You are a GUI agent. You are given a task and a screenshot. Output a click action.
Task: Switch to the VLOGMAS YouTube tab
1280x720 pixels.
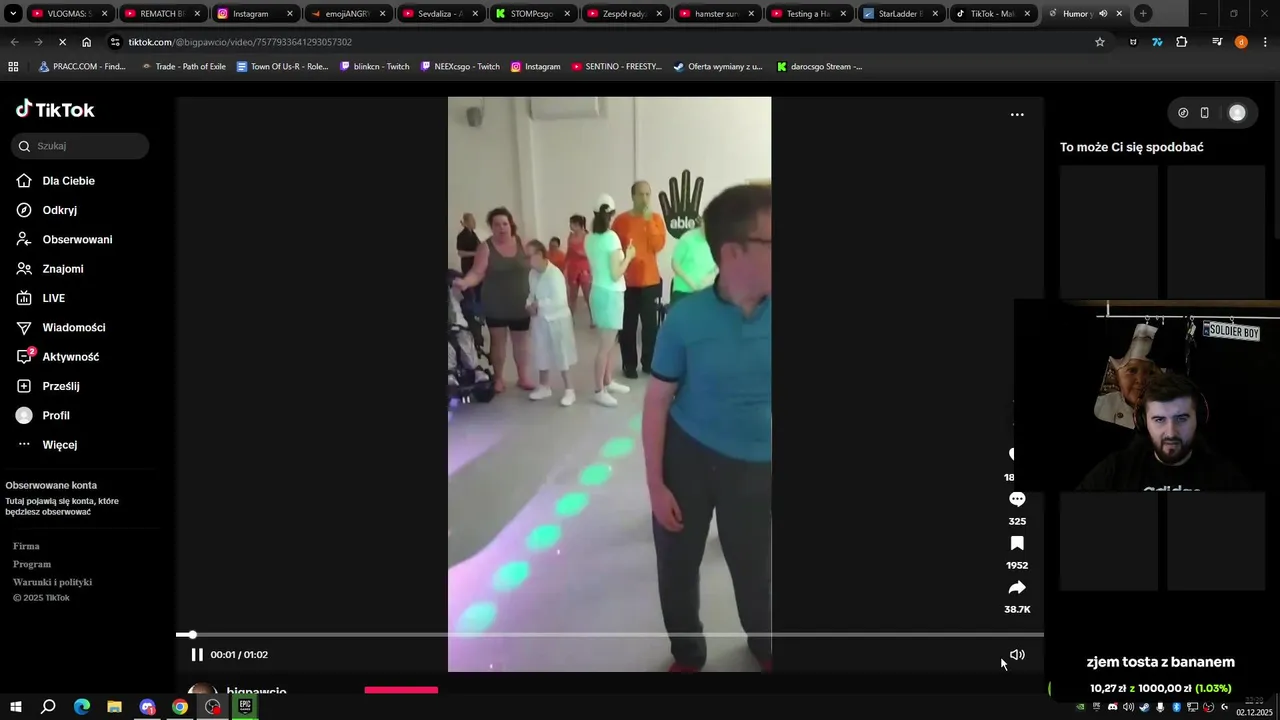pos(68,14)
